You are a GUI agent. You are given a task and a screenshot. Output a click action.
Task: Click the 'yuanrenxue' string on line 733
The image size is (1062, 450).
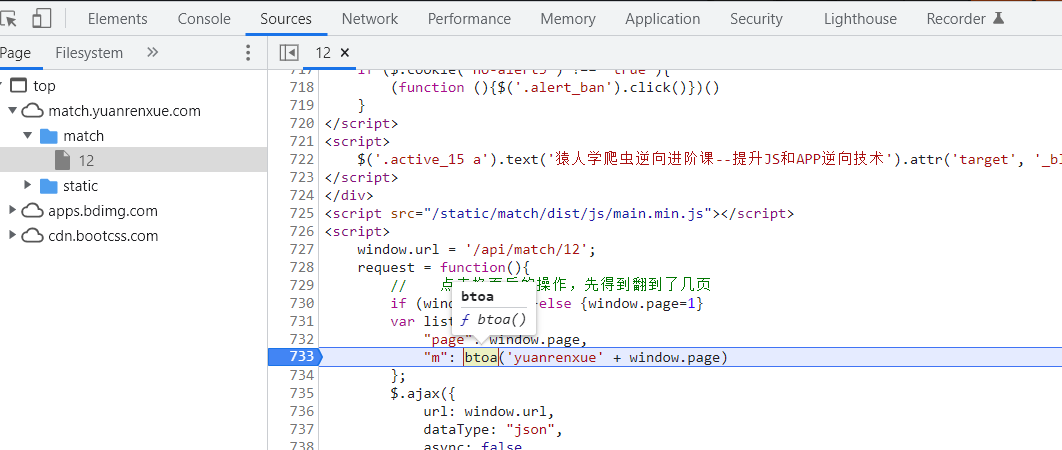pos(555,357)
